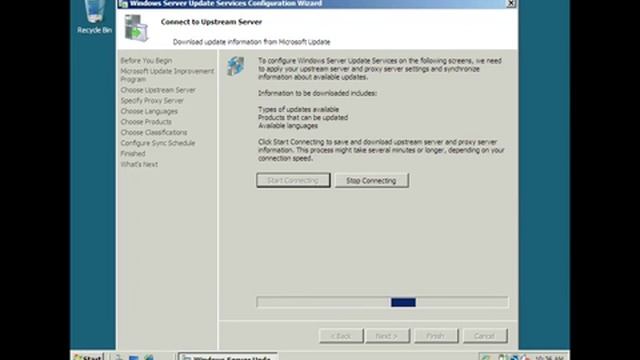Select the Before You Begin step

(146, 60)
